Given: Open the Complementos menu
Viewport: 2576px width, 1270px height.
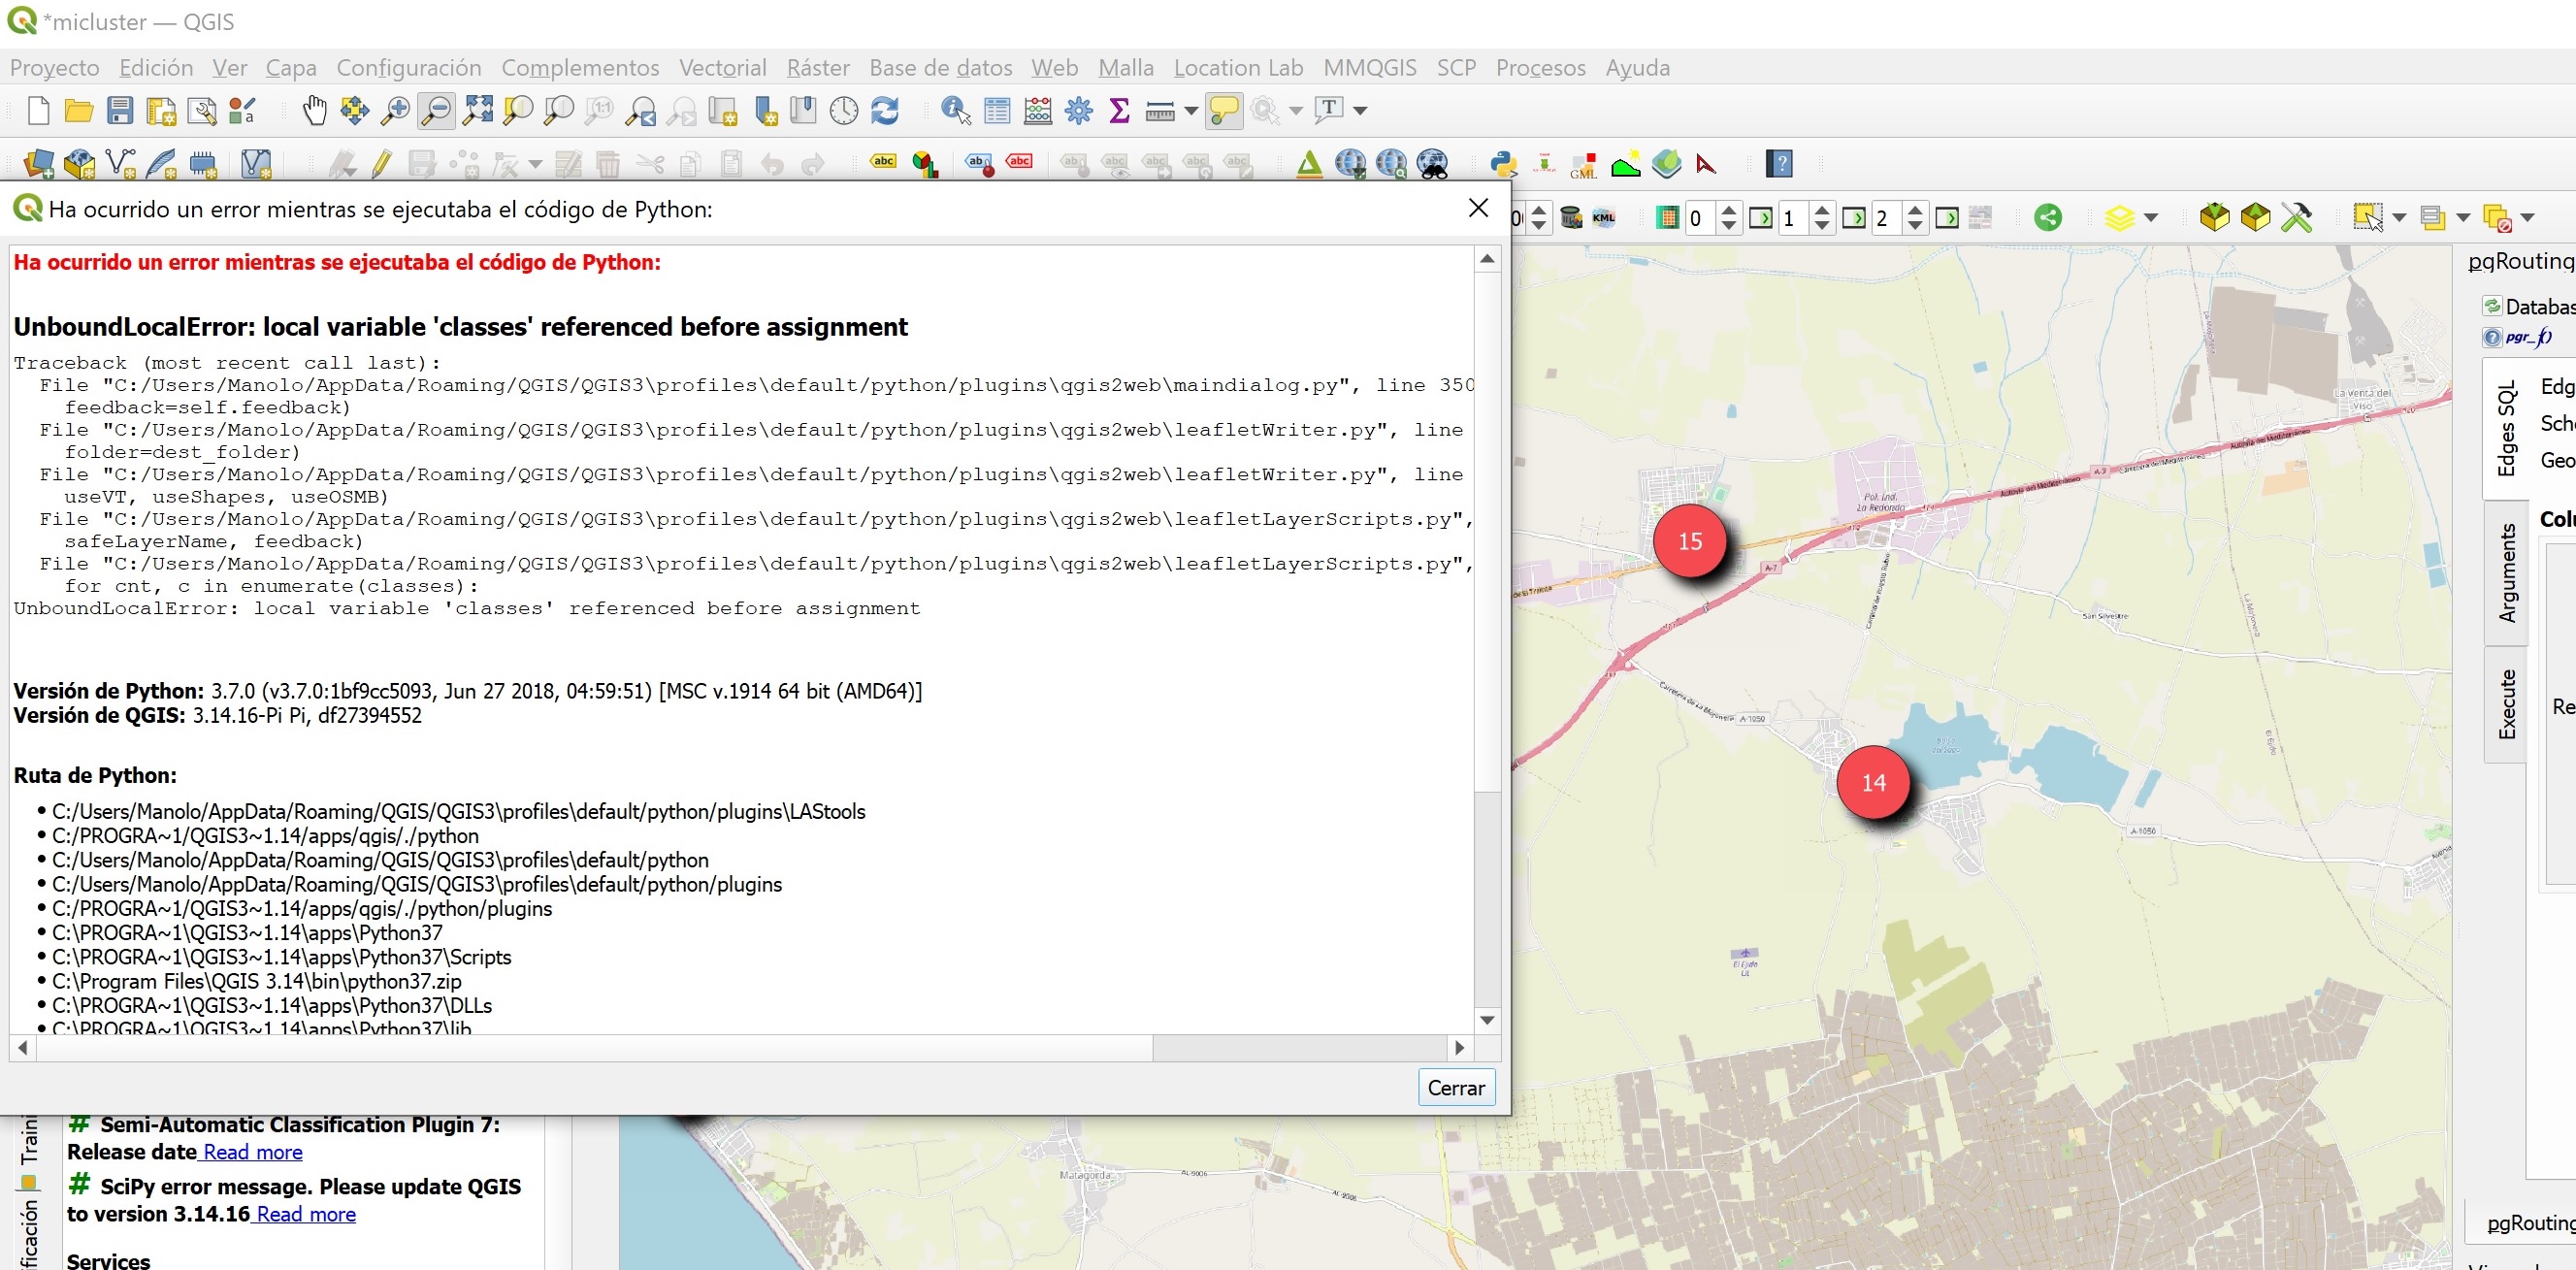Looking at the screenshot, I should (x=580, y=67).
